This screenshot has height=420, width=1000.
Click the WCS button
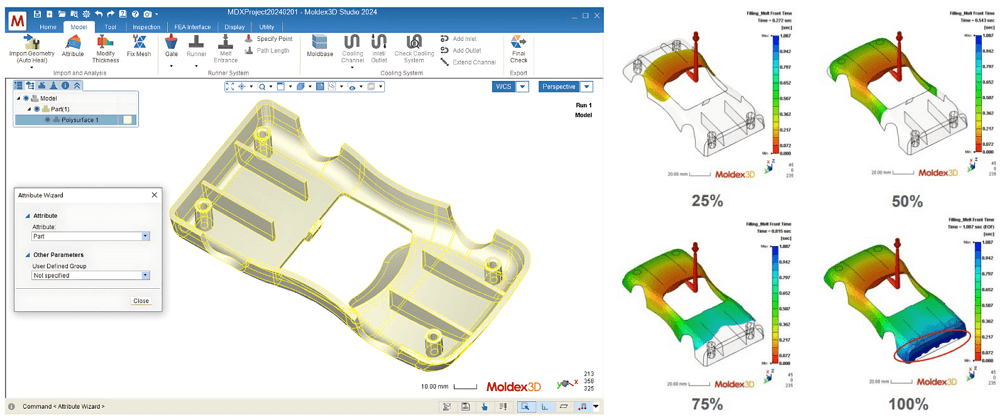click(503, 87)
